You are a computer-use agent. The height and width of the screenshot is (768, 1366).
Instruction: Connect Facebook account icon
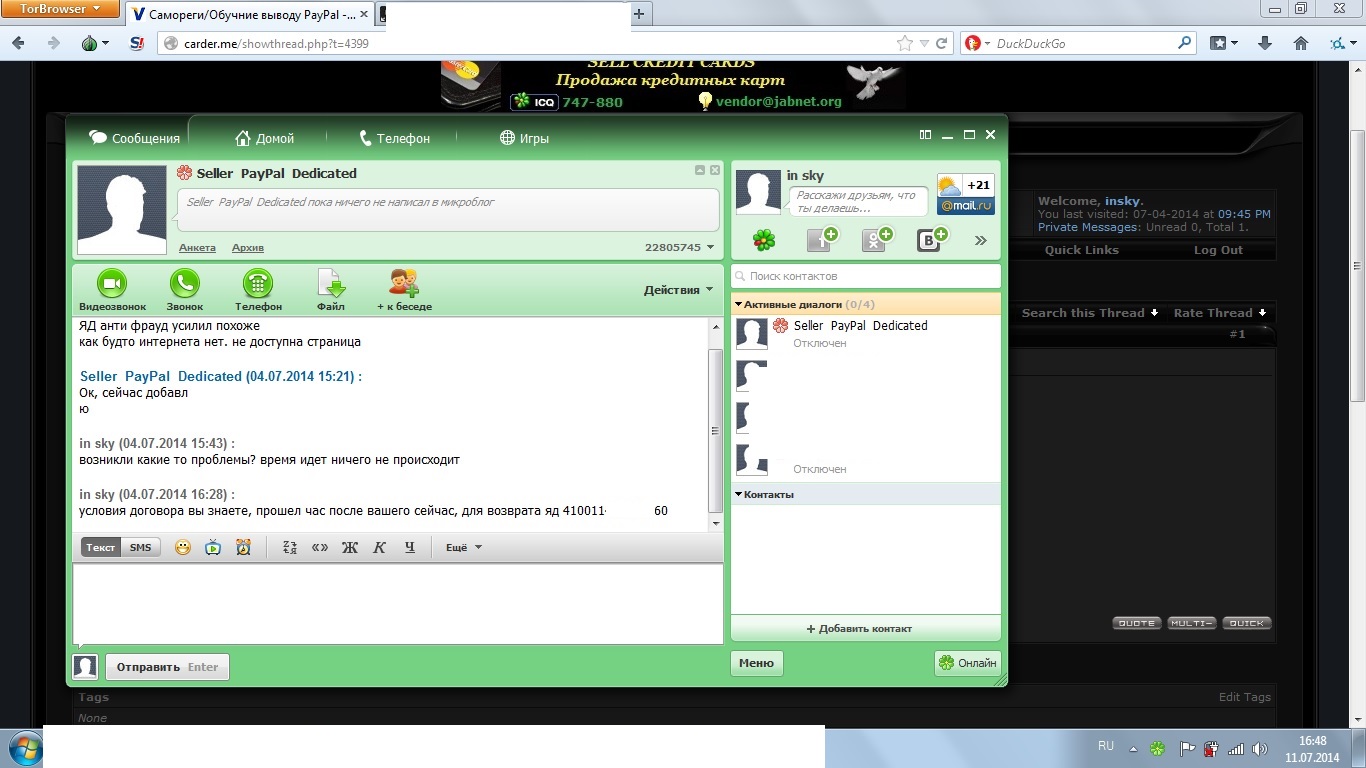822,240
